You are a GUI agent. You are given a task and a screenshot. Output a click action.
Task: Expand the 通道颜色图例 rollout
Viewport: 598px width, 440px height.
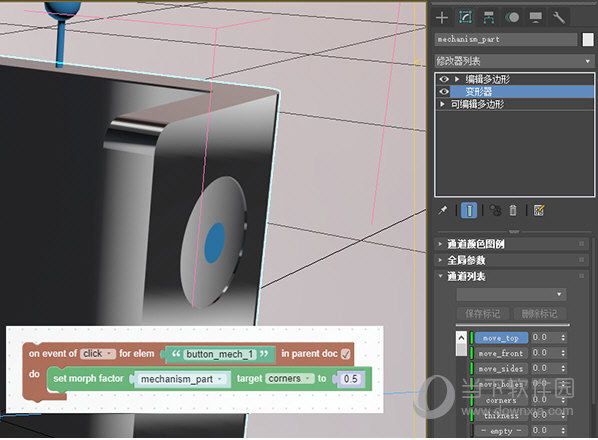(x=476, y=244)
